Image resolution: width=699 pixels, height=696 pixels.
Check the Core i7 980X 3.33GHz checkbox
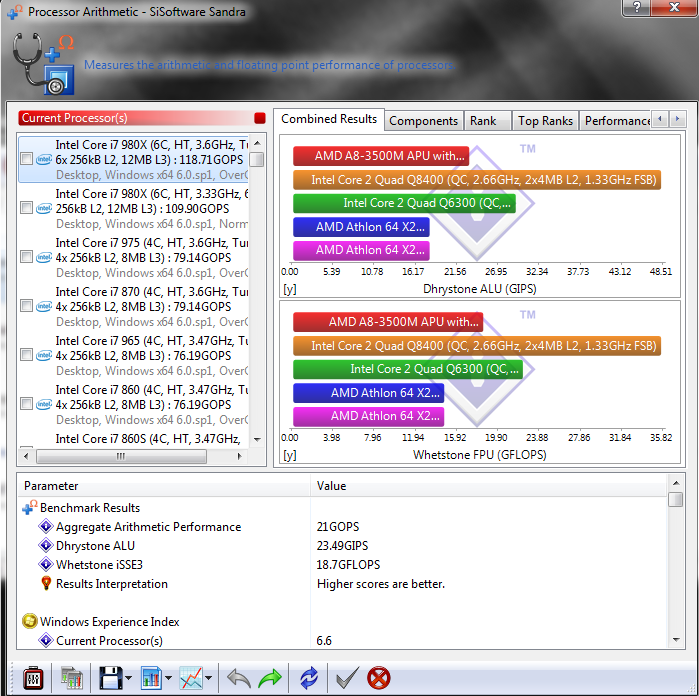26,208
